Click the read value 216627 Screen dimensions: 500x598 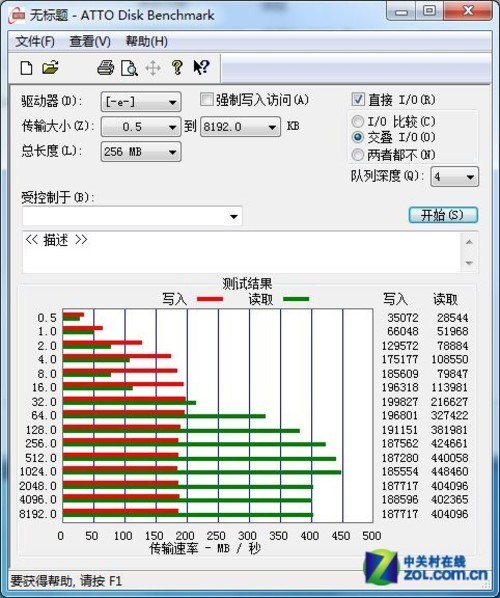[x=449, y=402]
